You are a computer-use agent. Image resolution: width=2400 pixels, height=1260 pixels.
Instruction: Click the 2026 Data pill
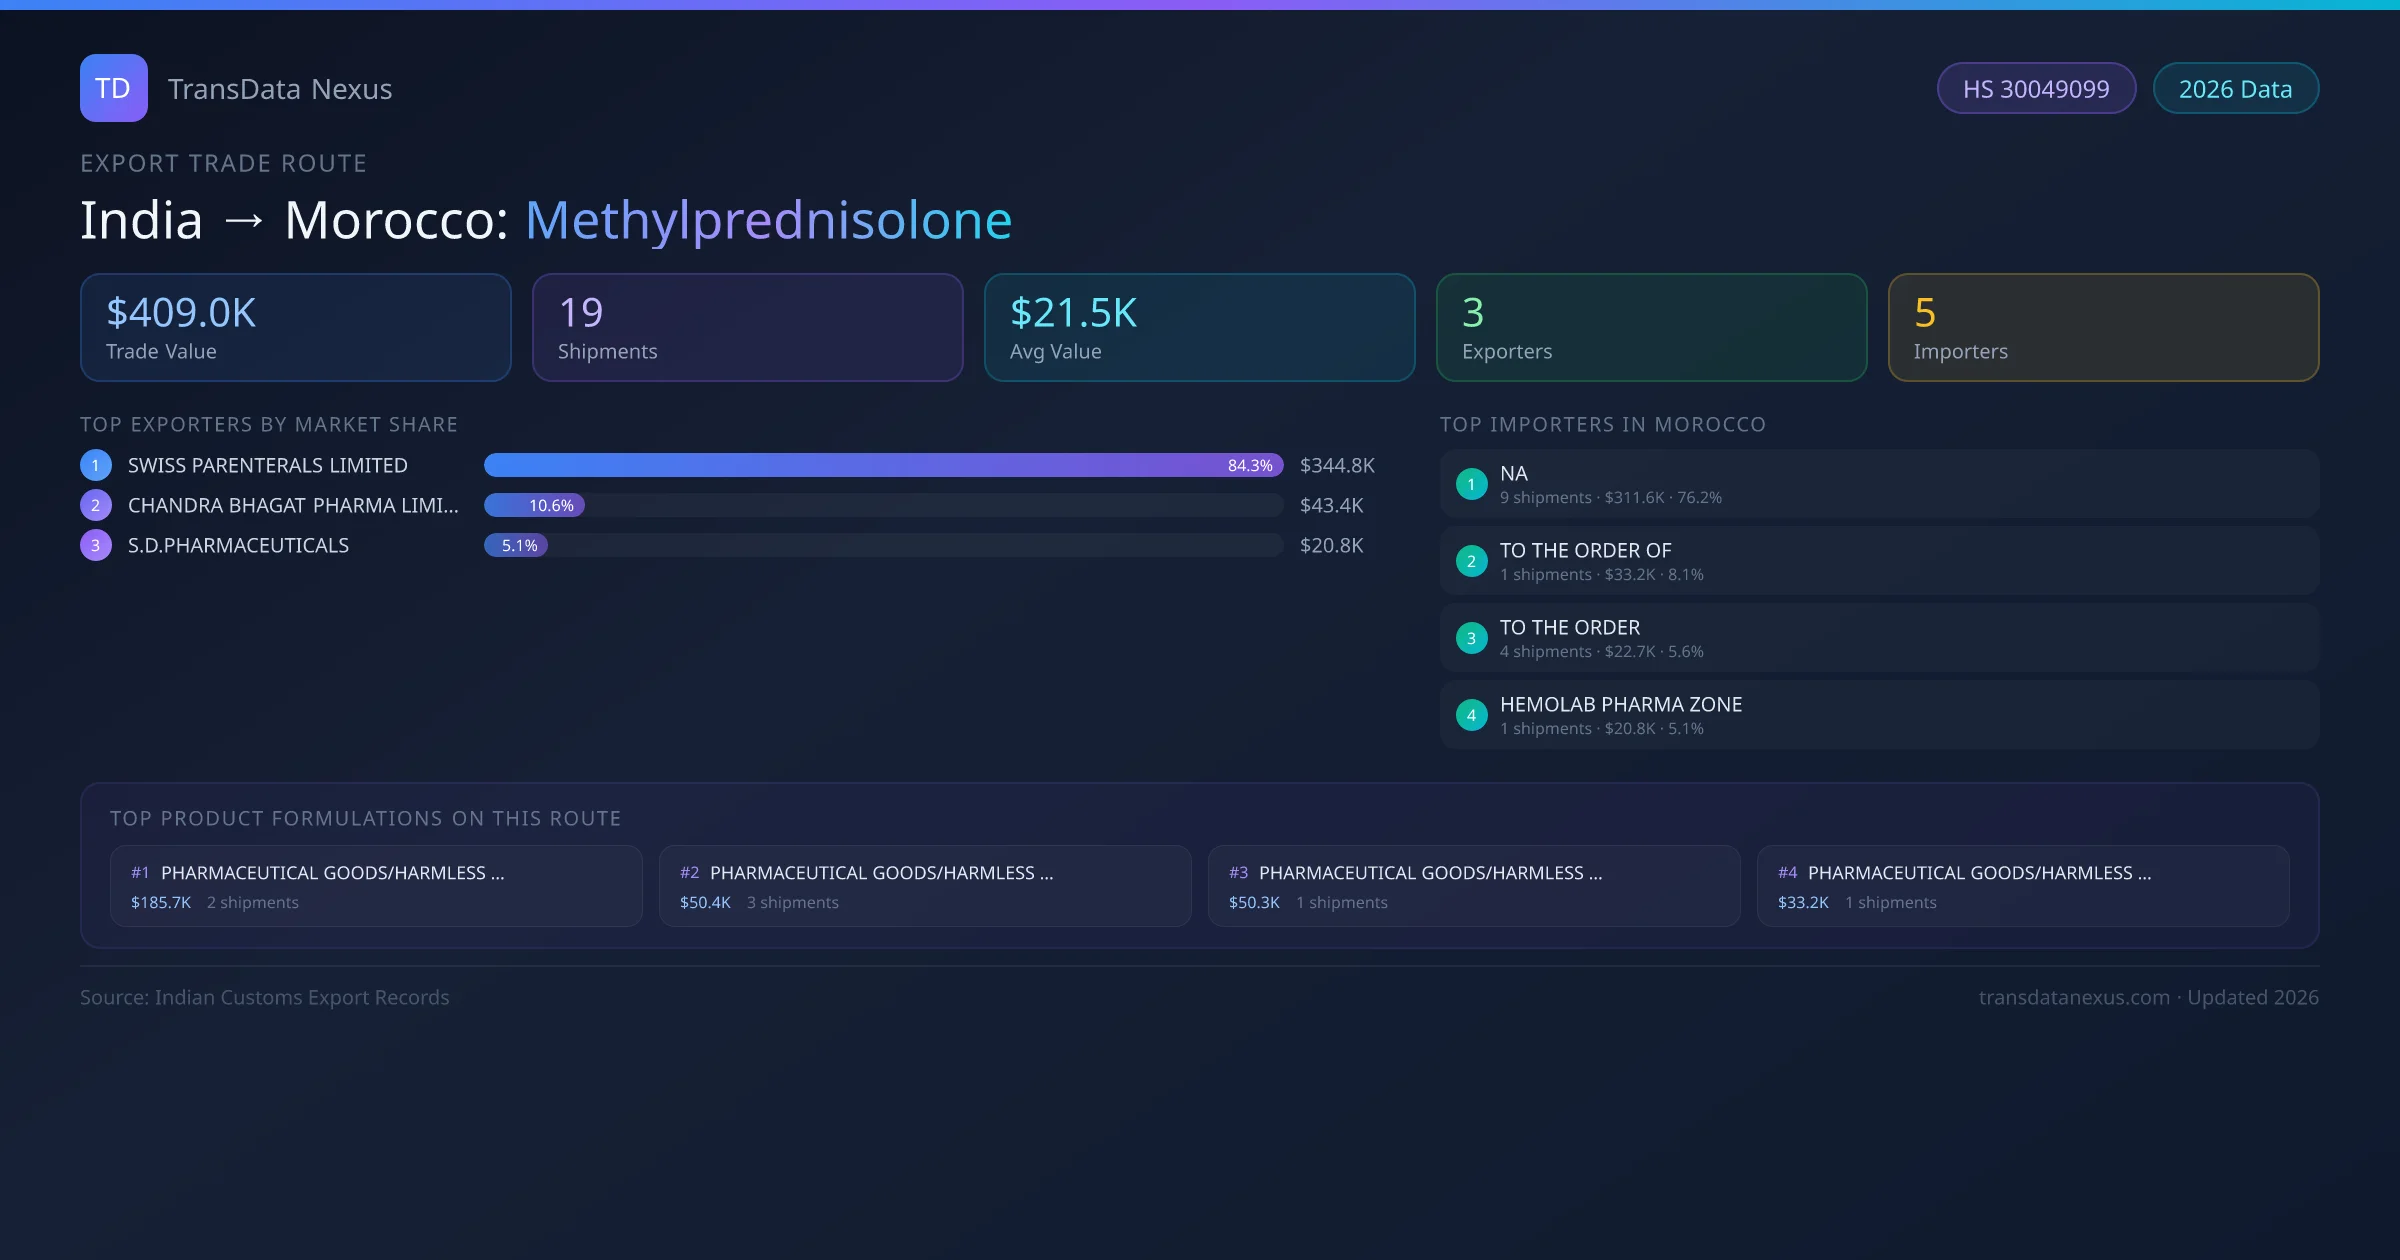point(2235,89)
